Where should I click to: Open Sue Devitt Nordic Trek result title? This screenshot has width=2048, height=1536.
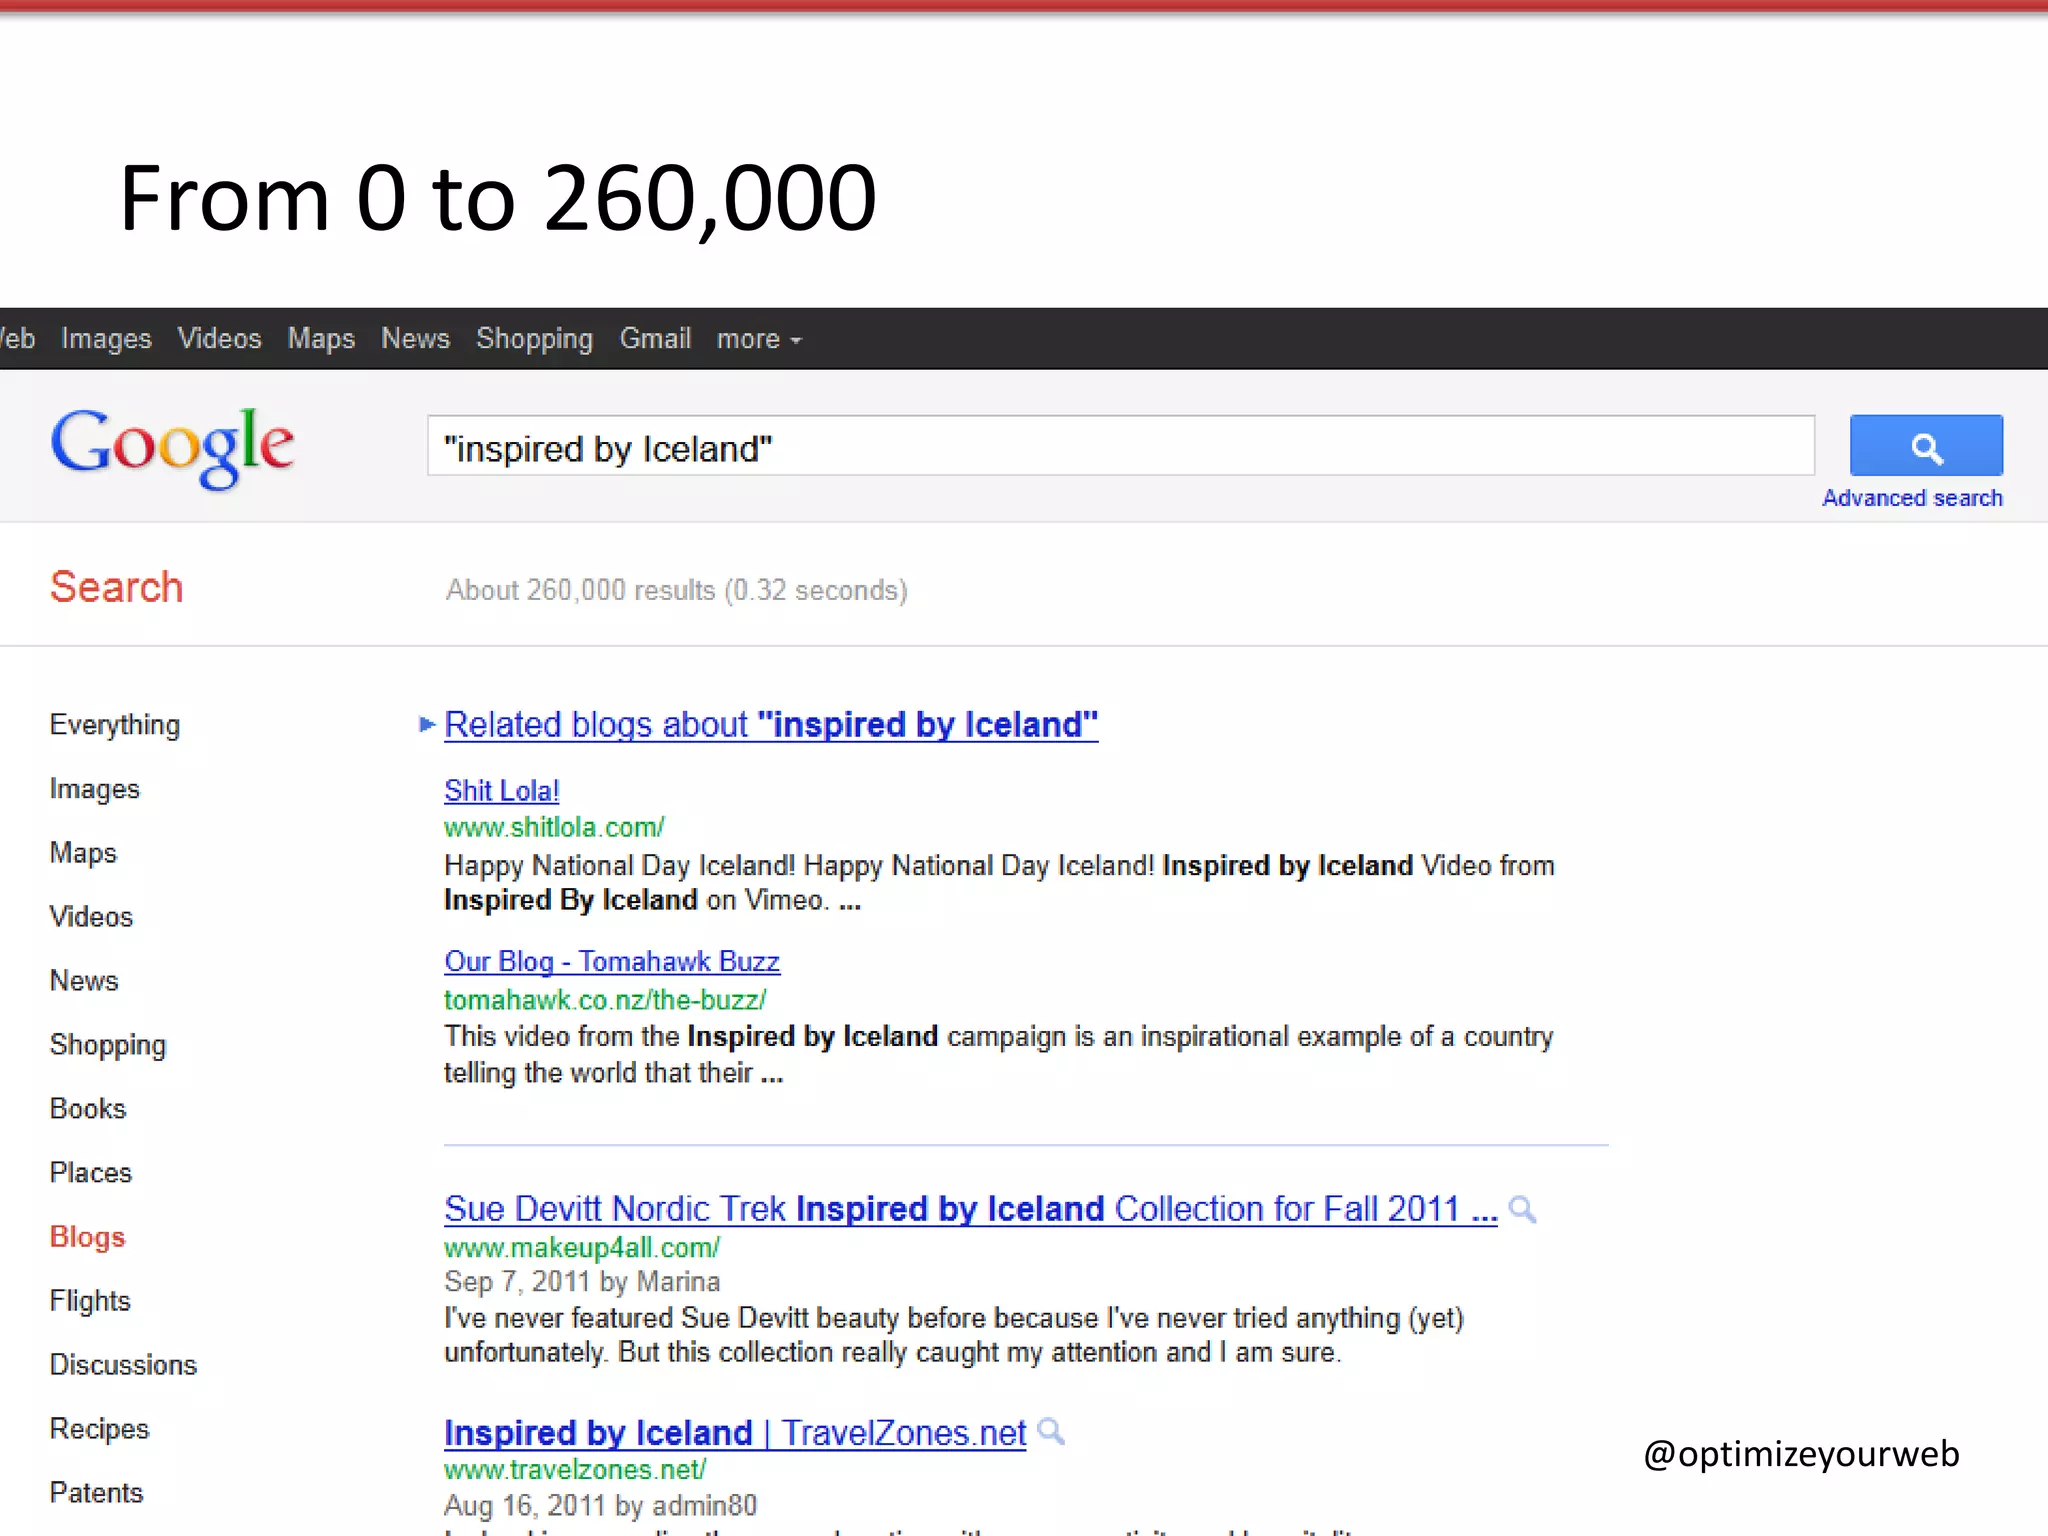tap(971, 1209)
